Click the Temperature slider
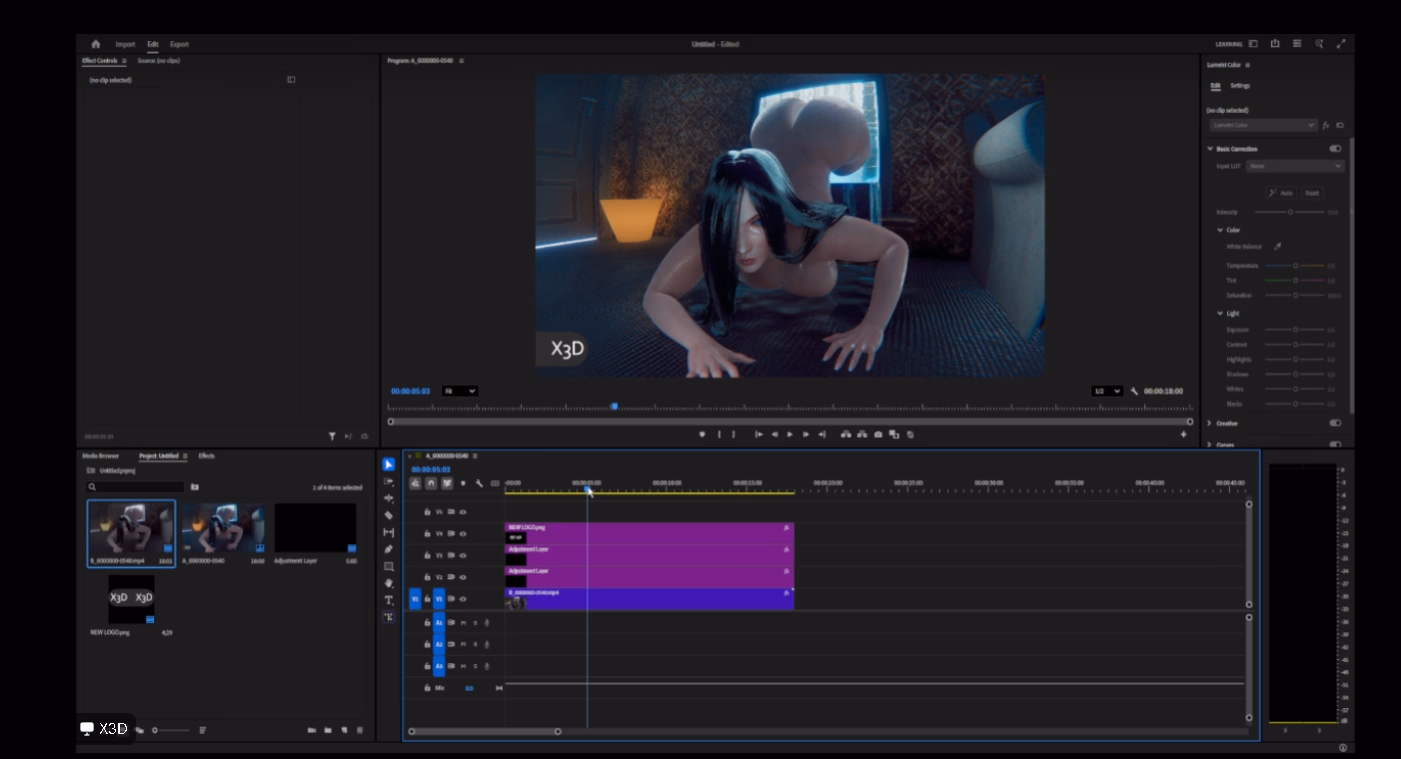Image resolution: width=1401 pixels, height=759 pixels. click(1295, 266)
